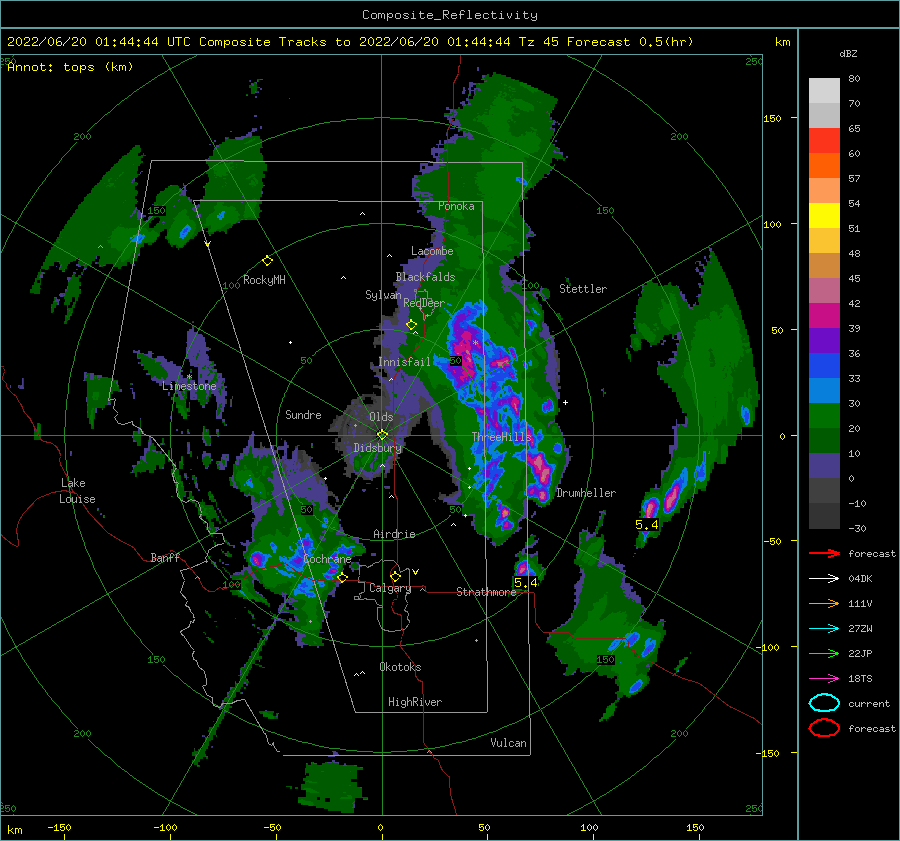
Task: Click the Olds label
Action: coord(381,417)
